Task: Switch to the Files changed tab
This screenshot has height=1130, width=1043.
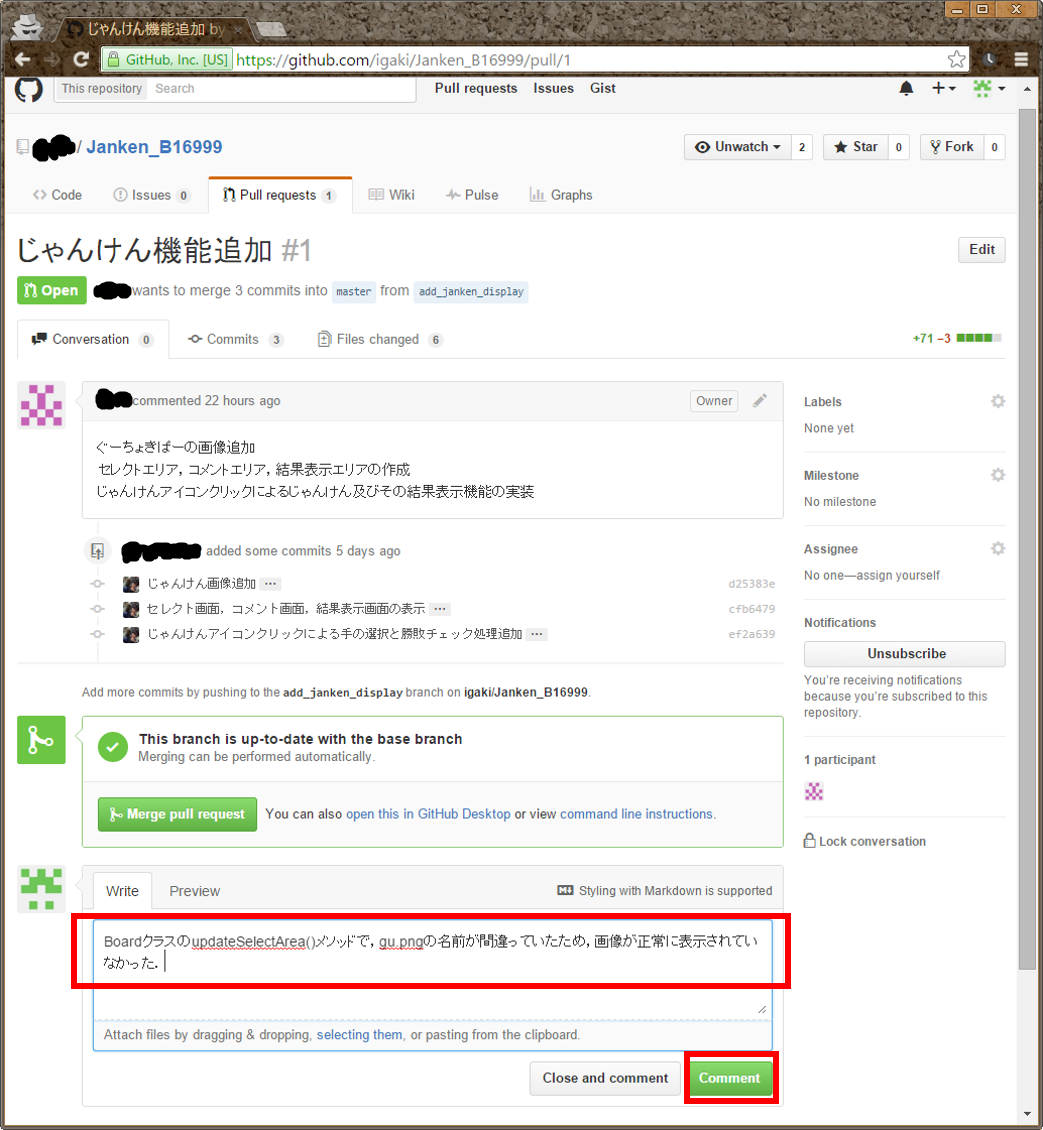Action: (x=379, y=340)
